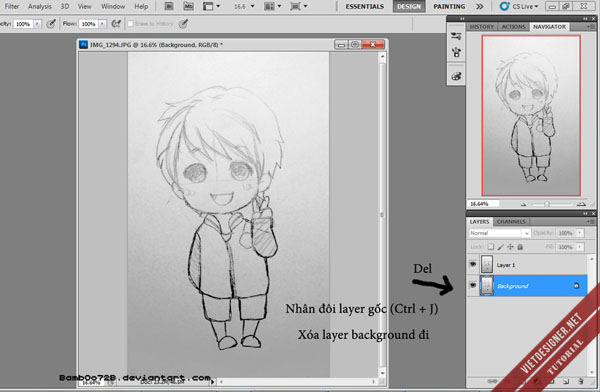Open the Navigator panel options menu

[591, 26]
